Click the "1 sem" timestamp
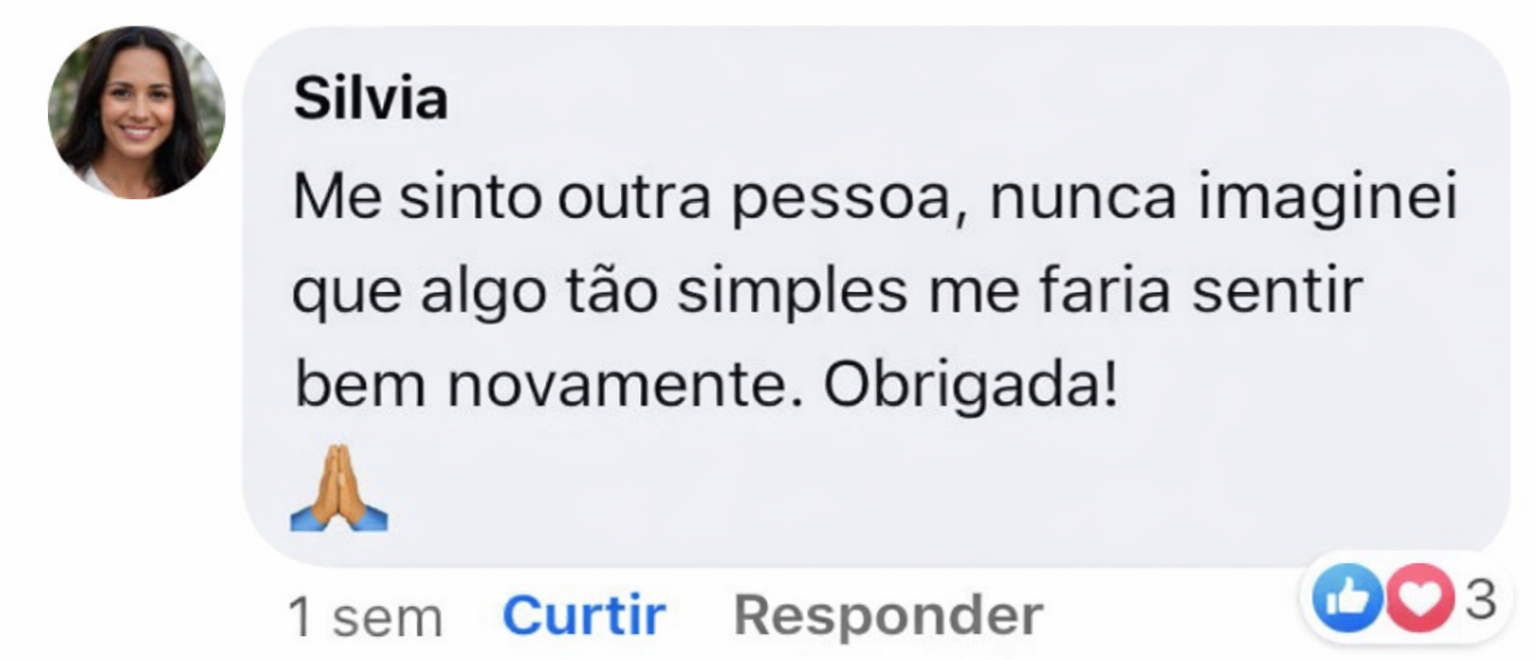Screen dimensions: 1536x660 [x=364, y=617]
